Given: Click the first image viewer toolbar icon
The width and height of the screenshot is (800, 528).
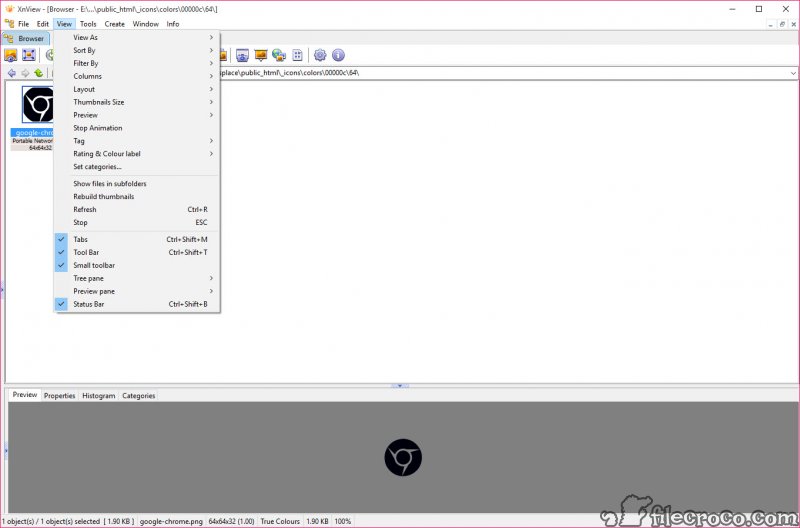Looking at the screenshot, I should tap(11, 55).
